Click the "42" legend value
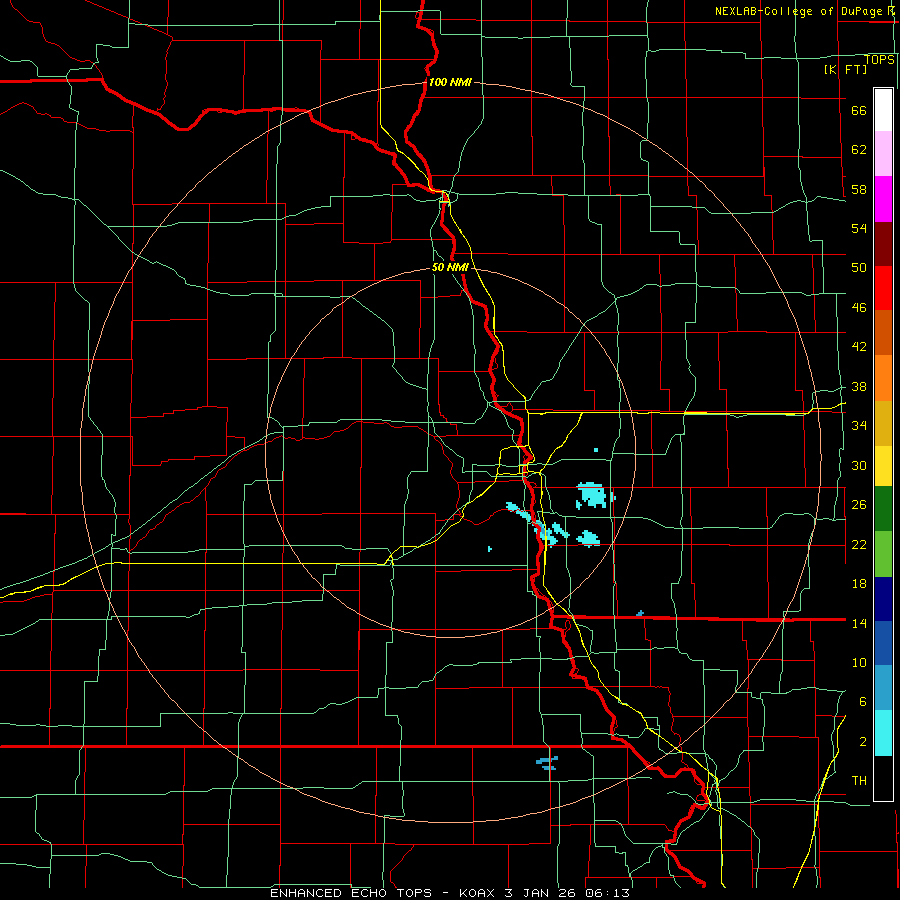900x900 pixels. [859, 347]
